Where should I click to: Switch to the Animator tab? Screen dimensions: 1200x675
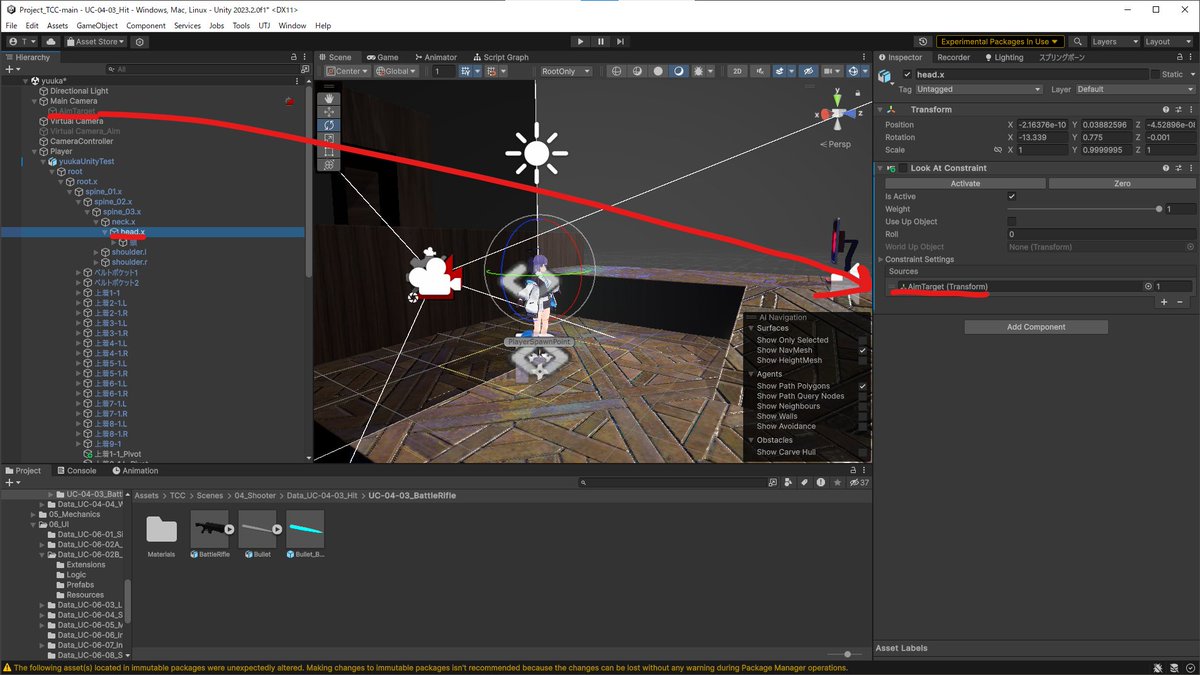point(435,57)
